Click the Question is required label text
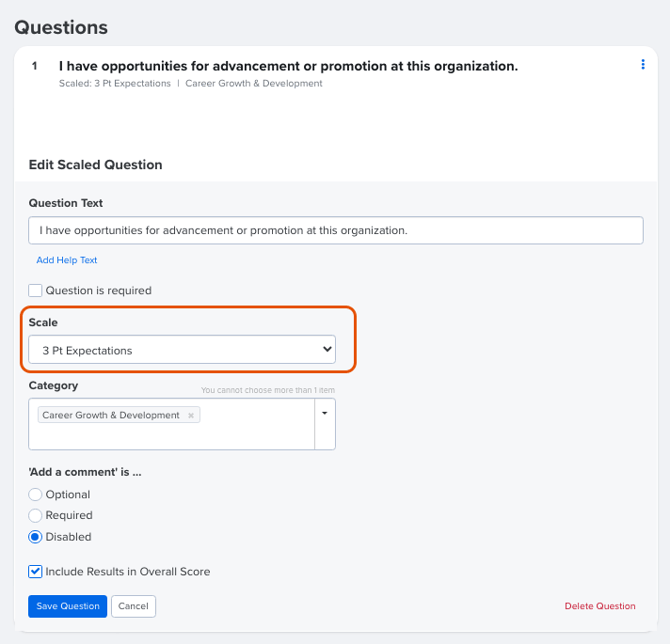Viewport: 670px width, 644px height. pyautogui.click(x=99, y=291)
